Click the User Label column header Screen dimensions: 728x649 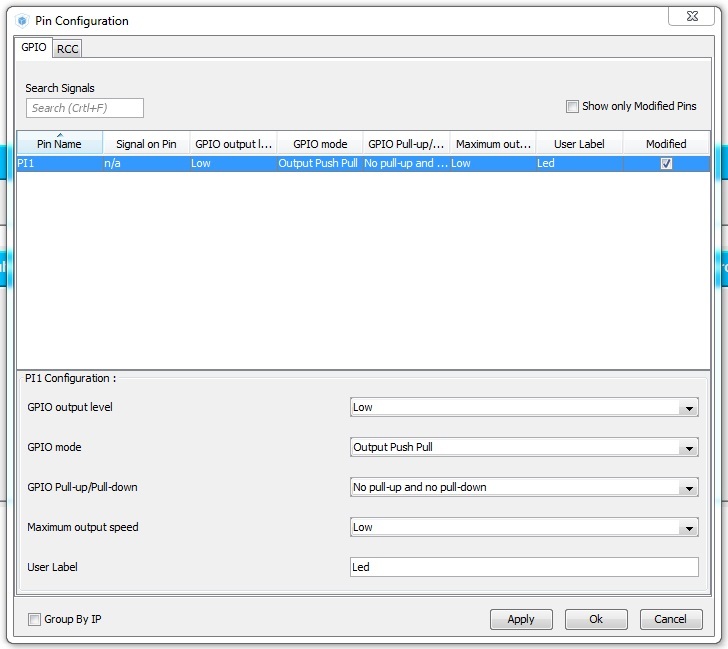click(x=579, y=144)
